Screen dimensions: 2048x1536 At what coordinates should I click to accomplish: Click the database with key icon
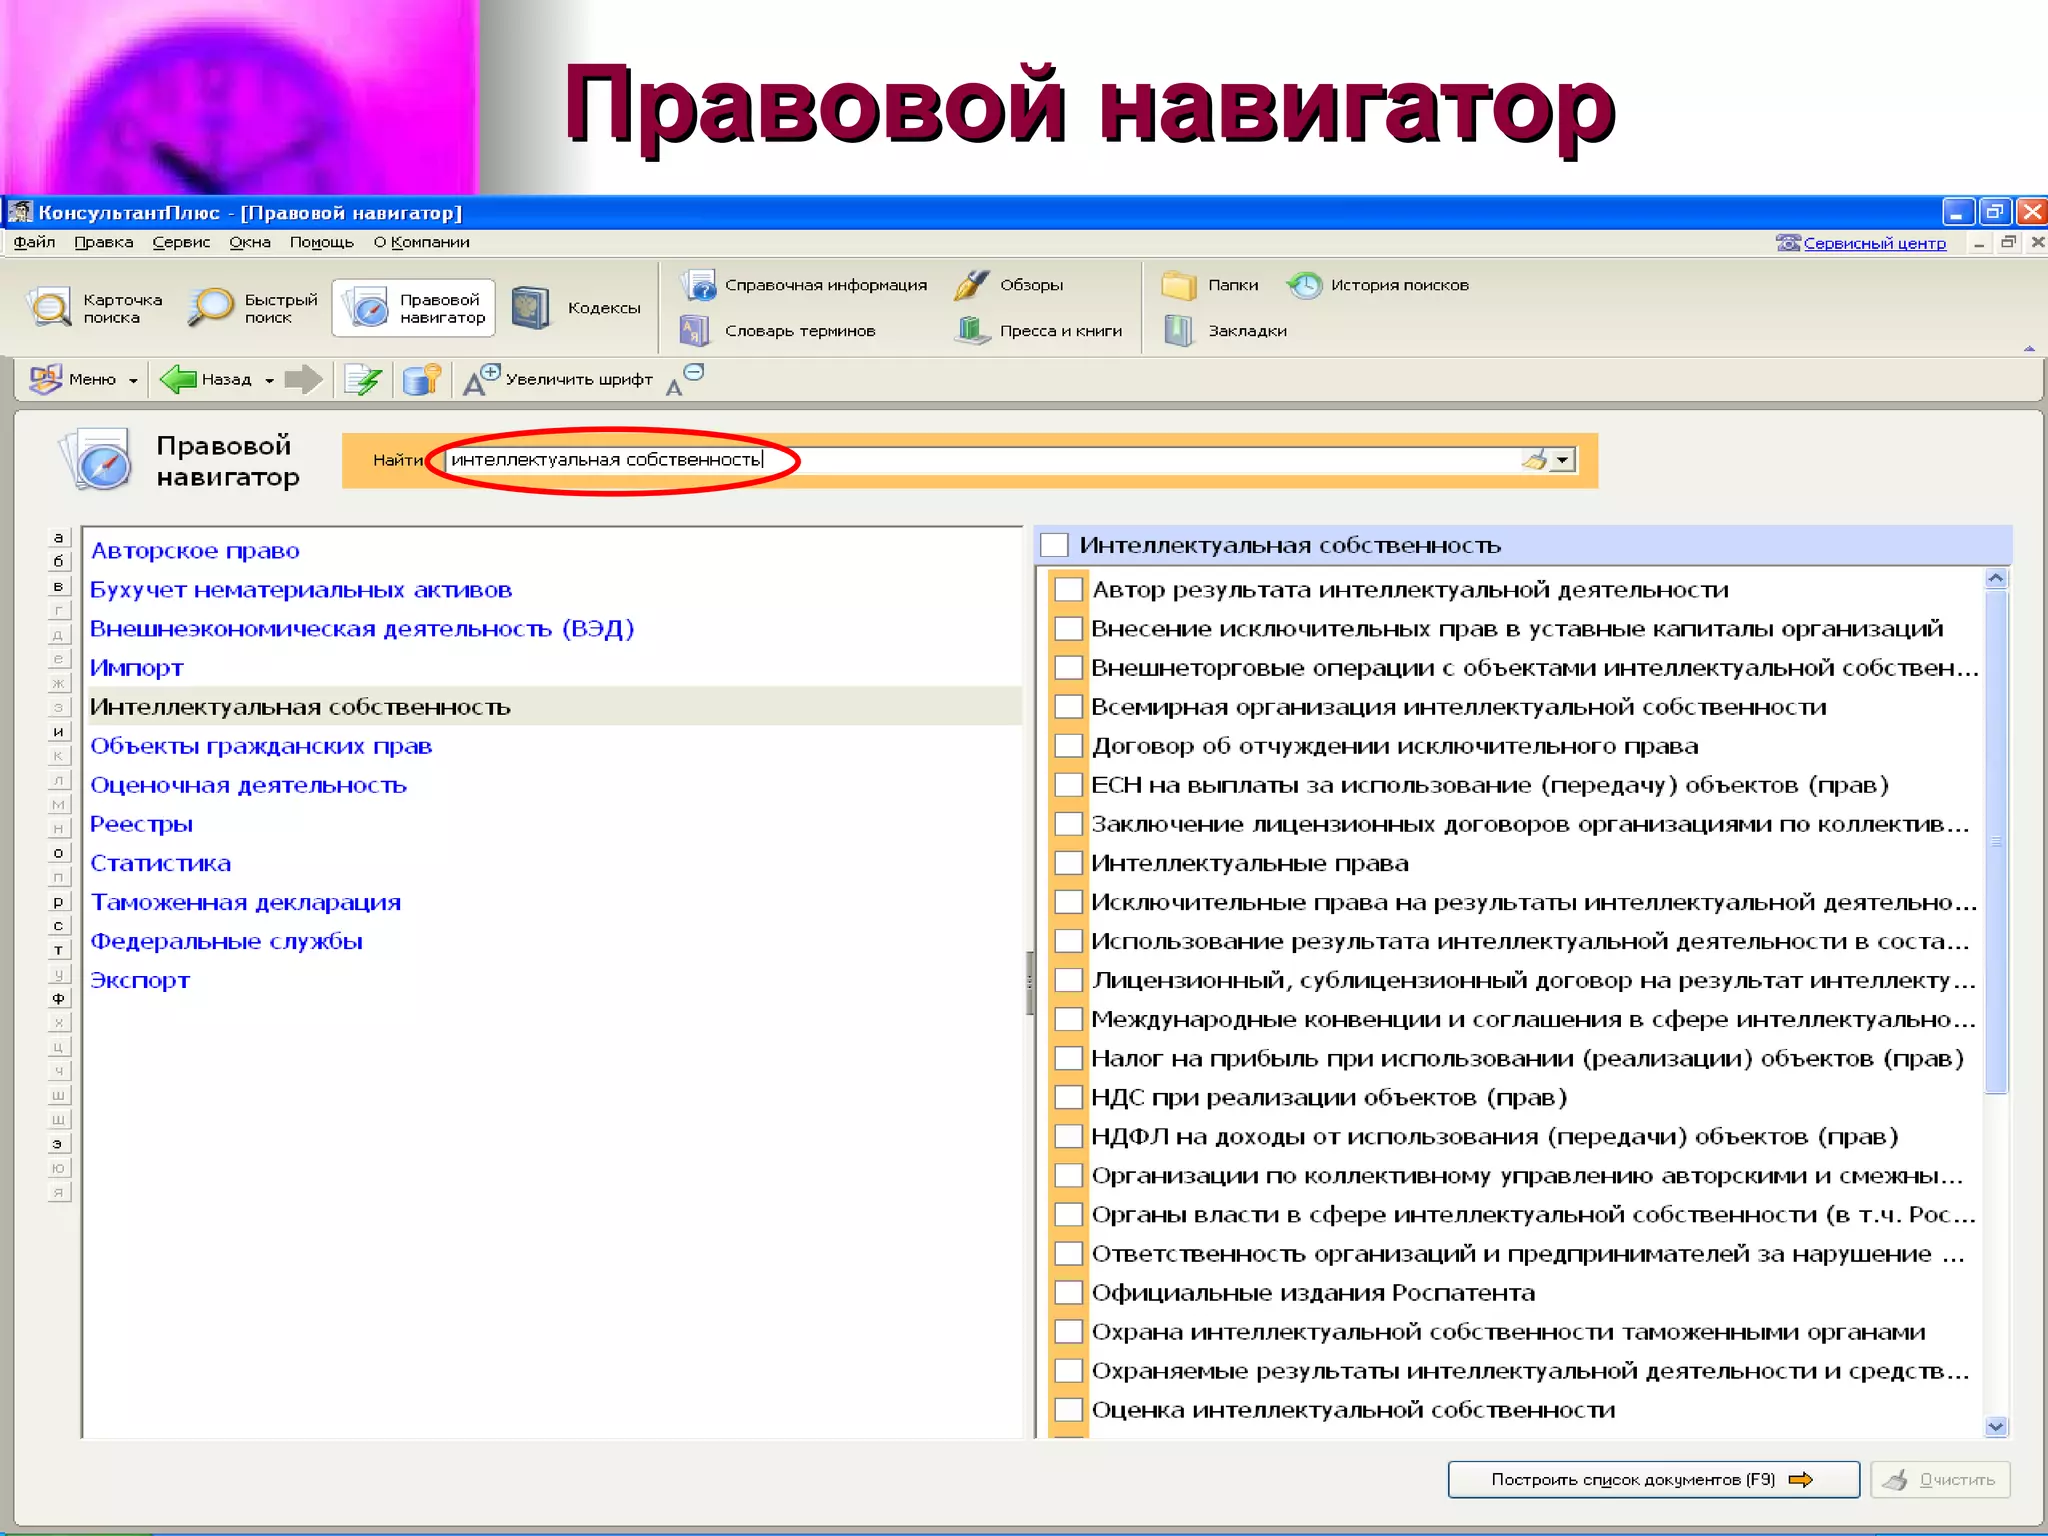[421, 379]
